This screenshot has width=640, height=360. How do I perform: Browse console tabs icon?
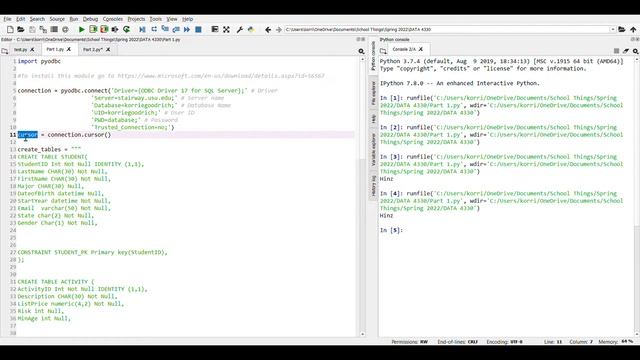click(x=383, y=51)
